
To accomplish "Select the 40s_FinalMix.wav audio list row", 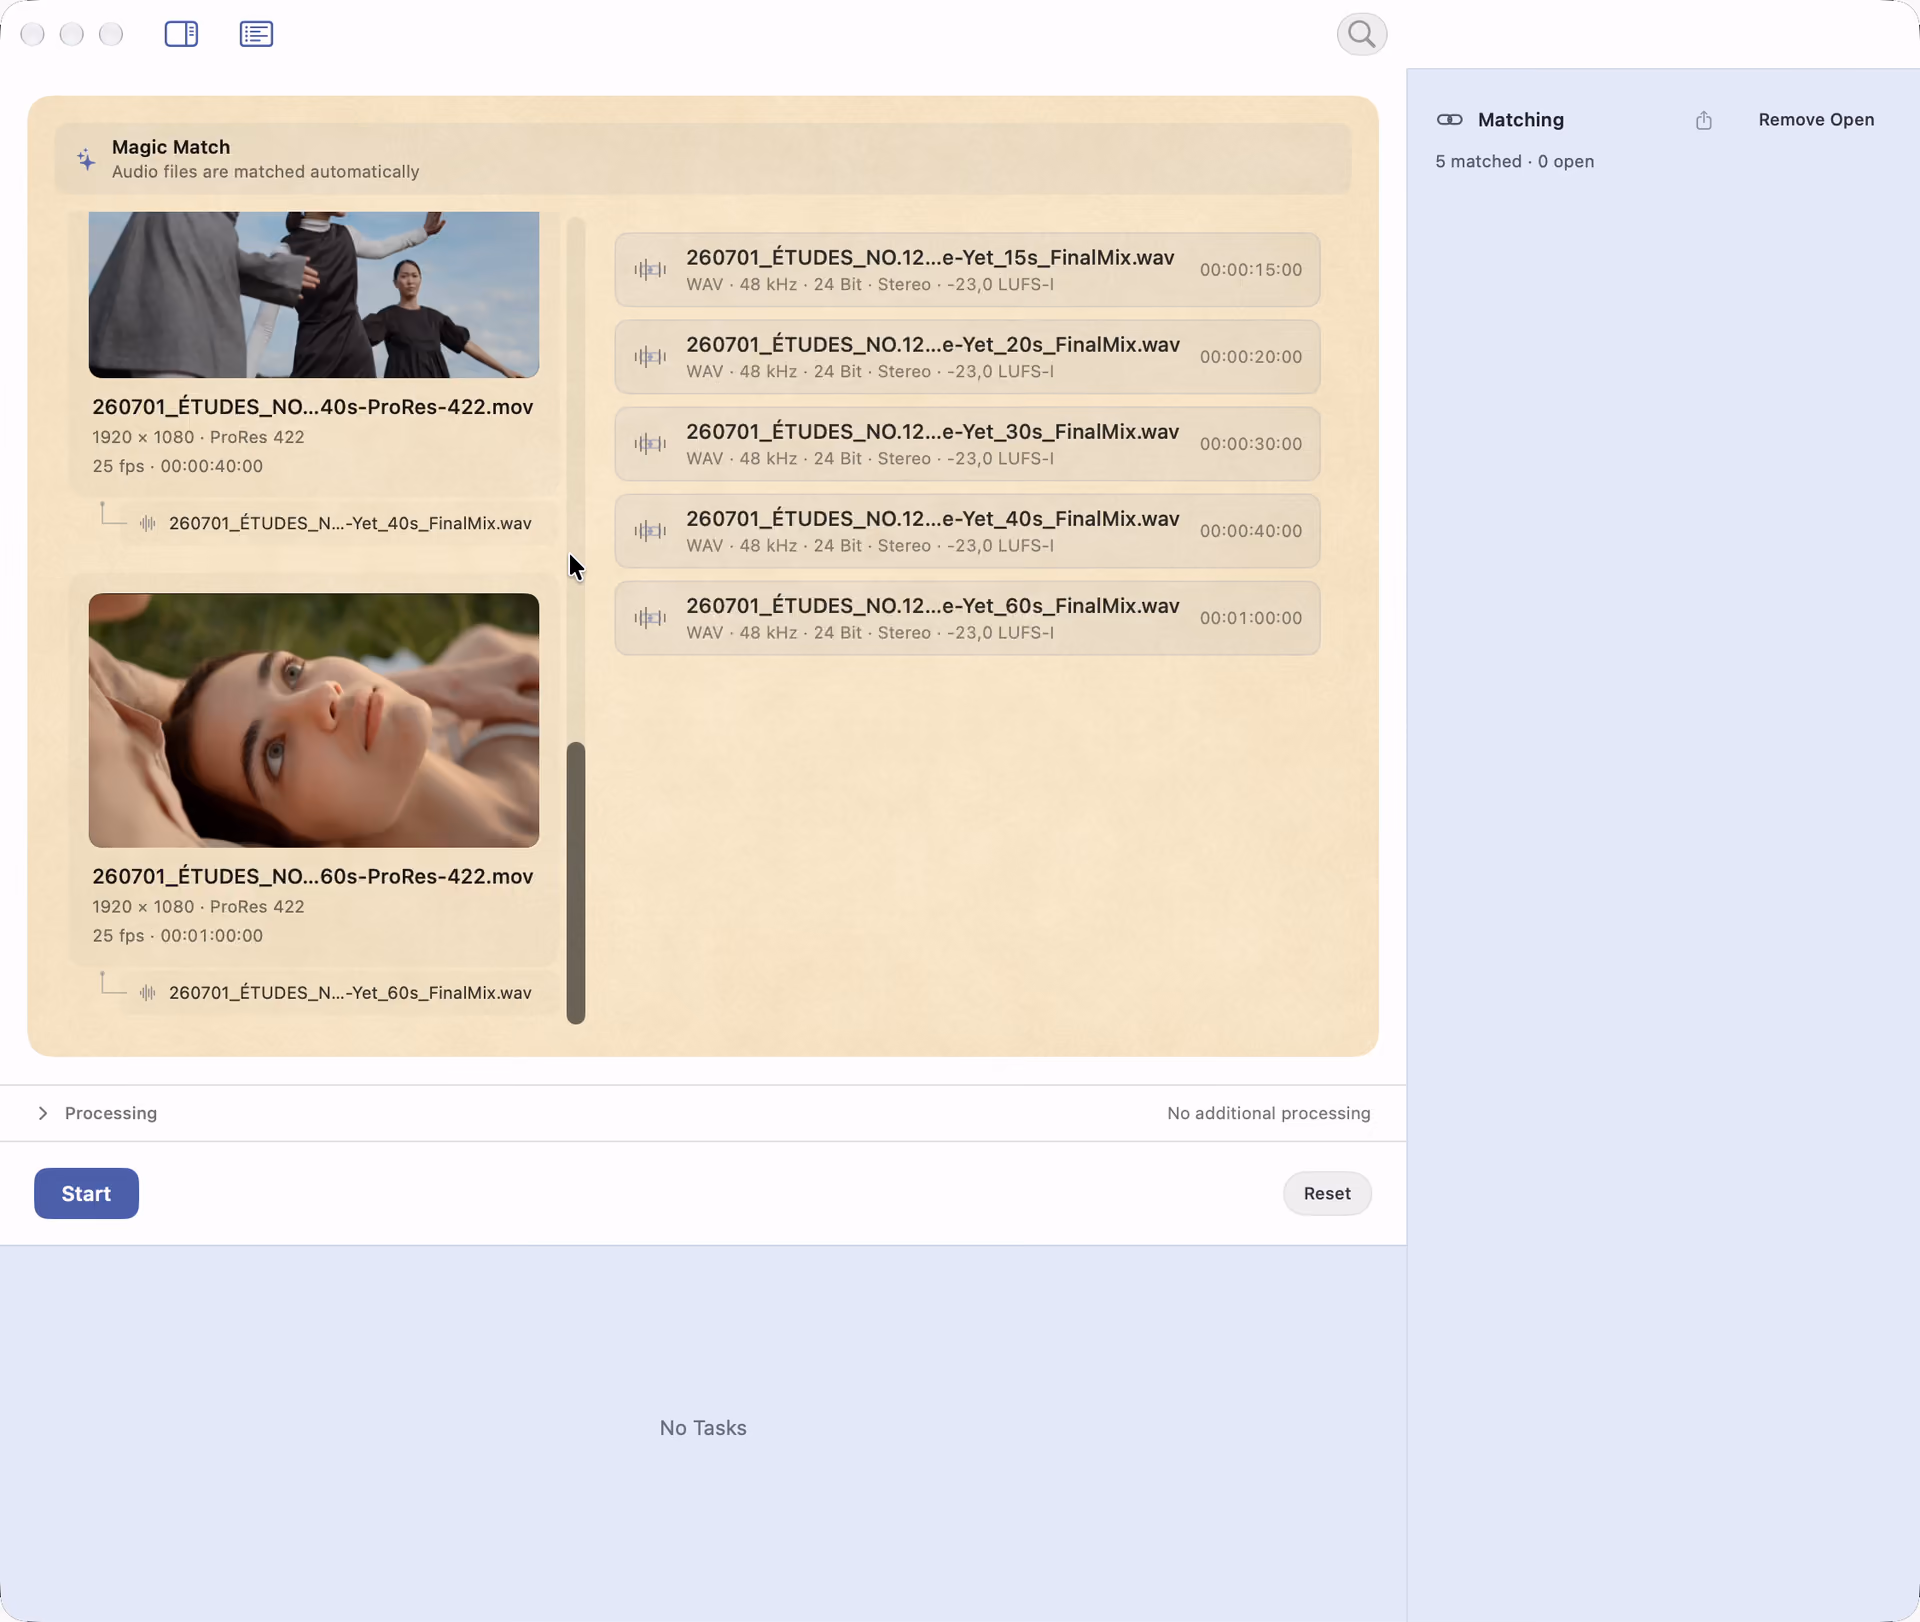I will click(967, 531).
